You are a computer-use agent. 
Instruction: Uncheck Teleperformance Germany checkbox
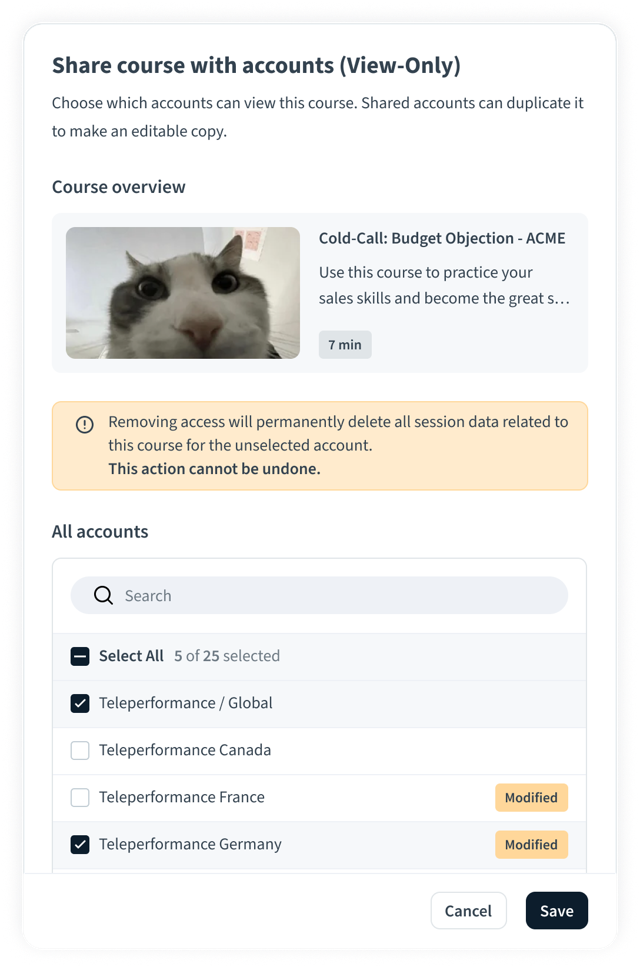(x=80, y=845)
